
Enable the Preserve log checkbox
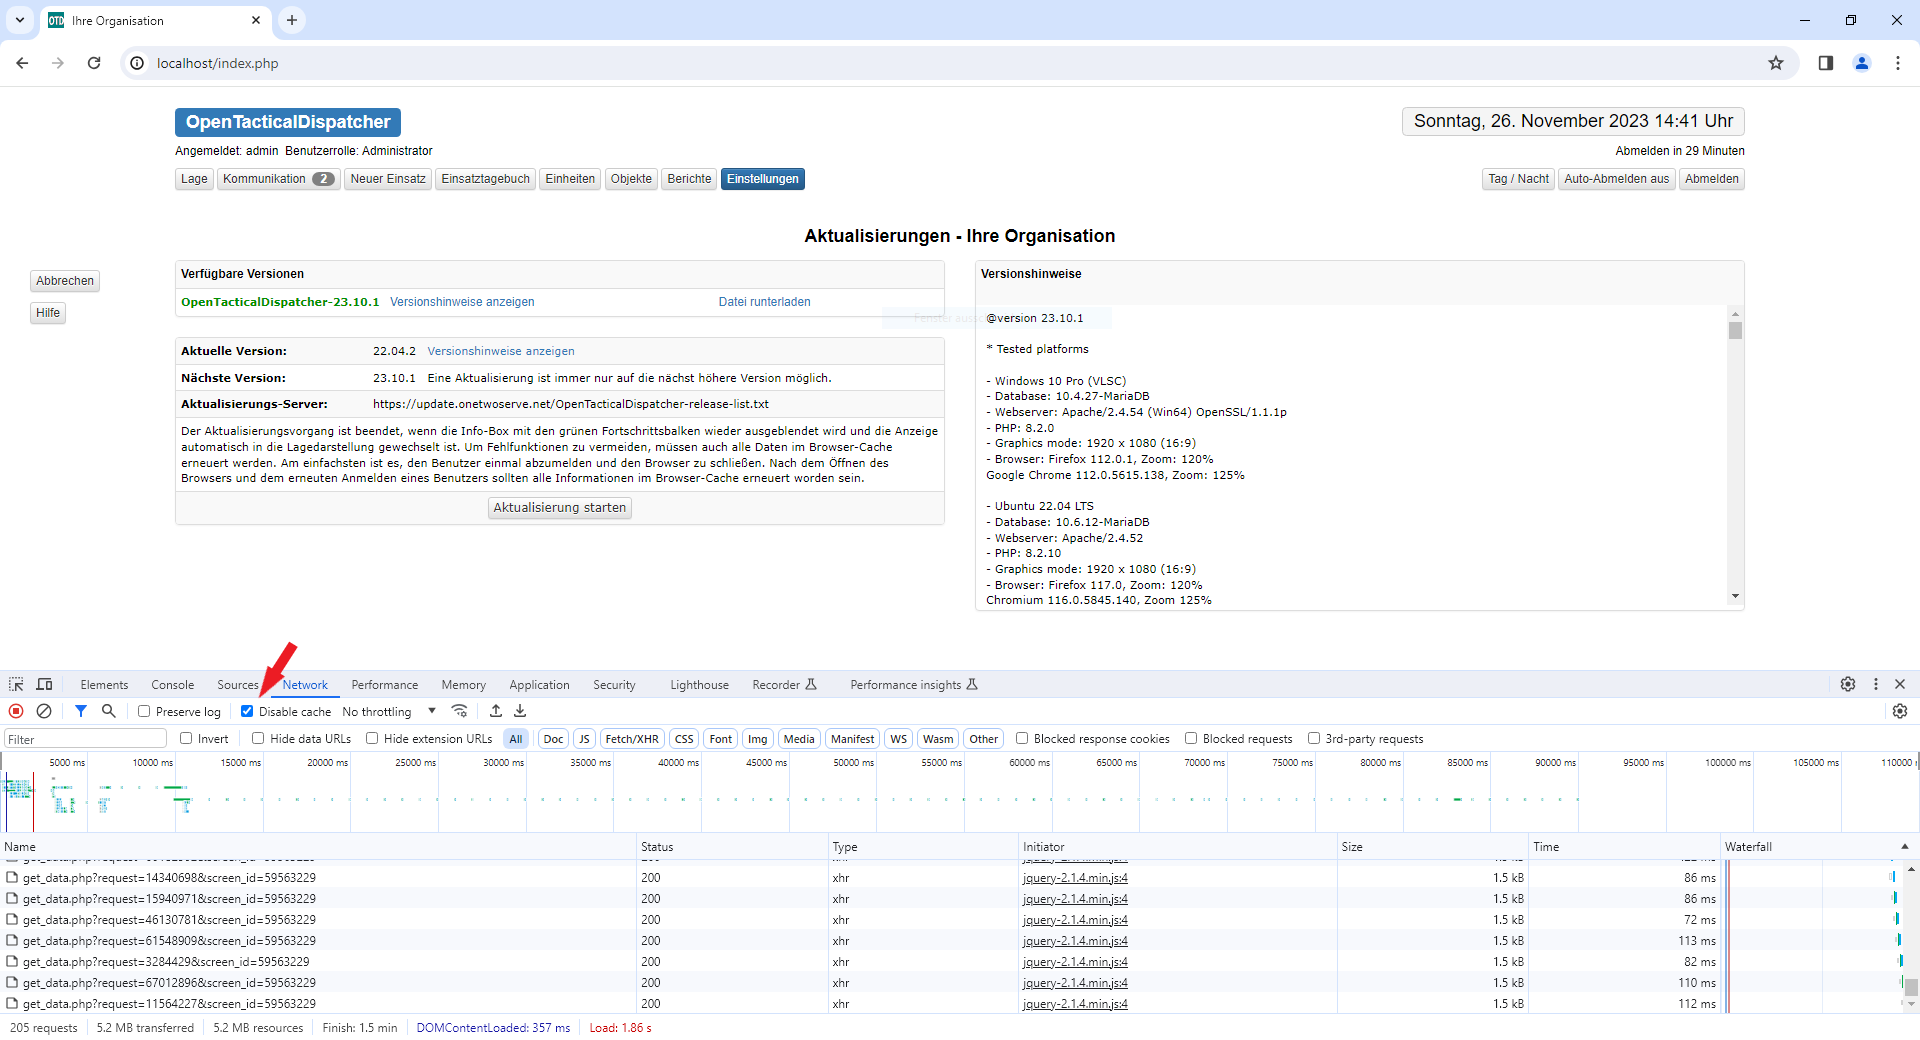coord(144,711)
